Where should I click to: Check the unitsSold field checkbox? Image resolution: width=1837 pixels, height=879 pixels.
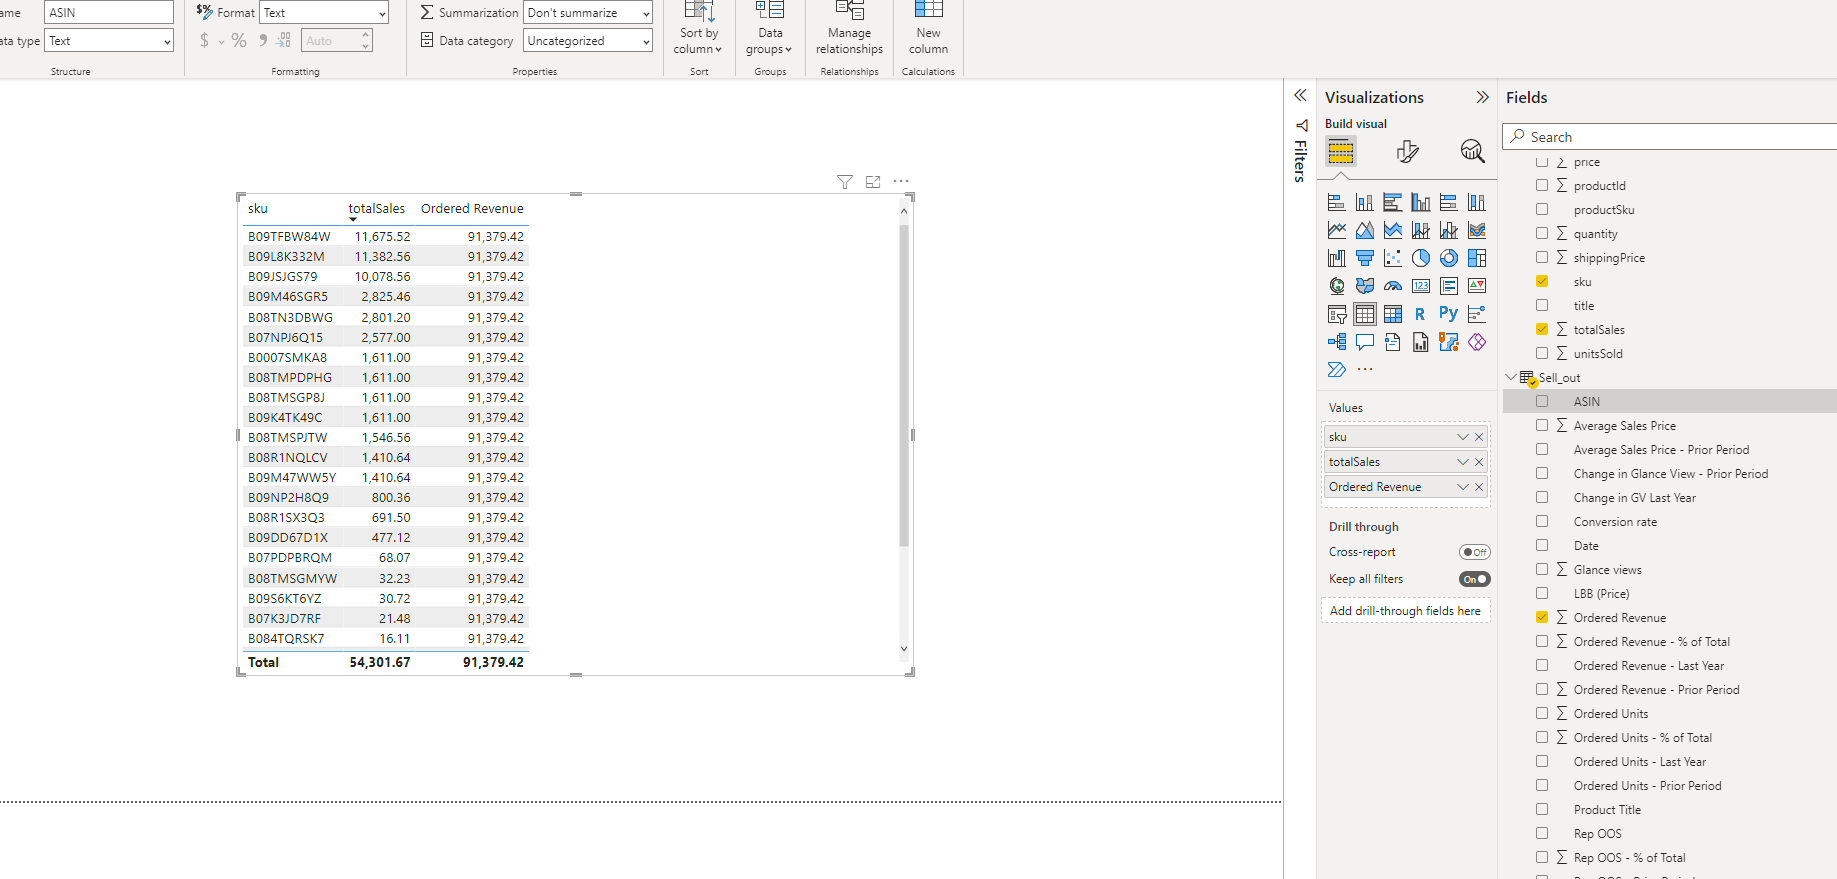[x=1542, y=354]
